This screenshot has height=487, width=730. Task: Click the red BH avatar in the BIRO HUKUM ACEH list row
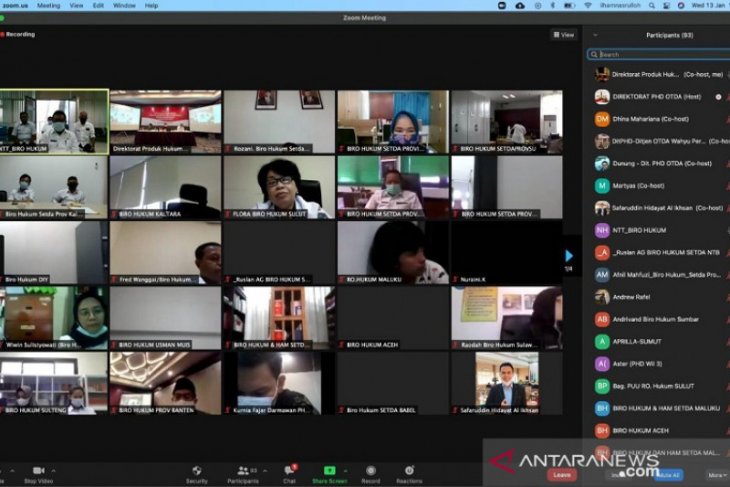[602, 431]
